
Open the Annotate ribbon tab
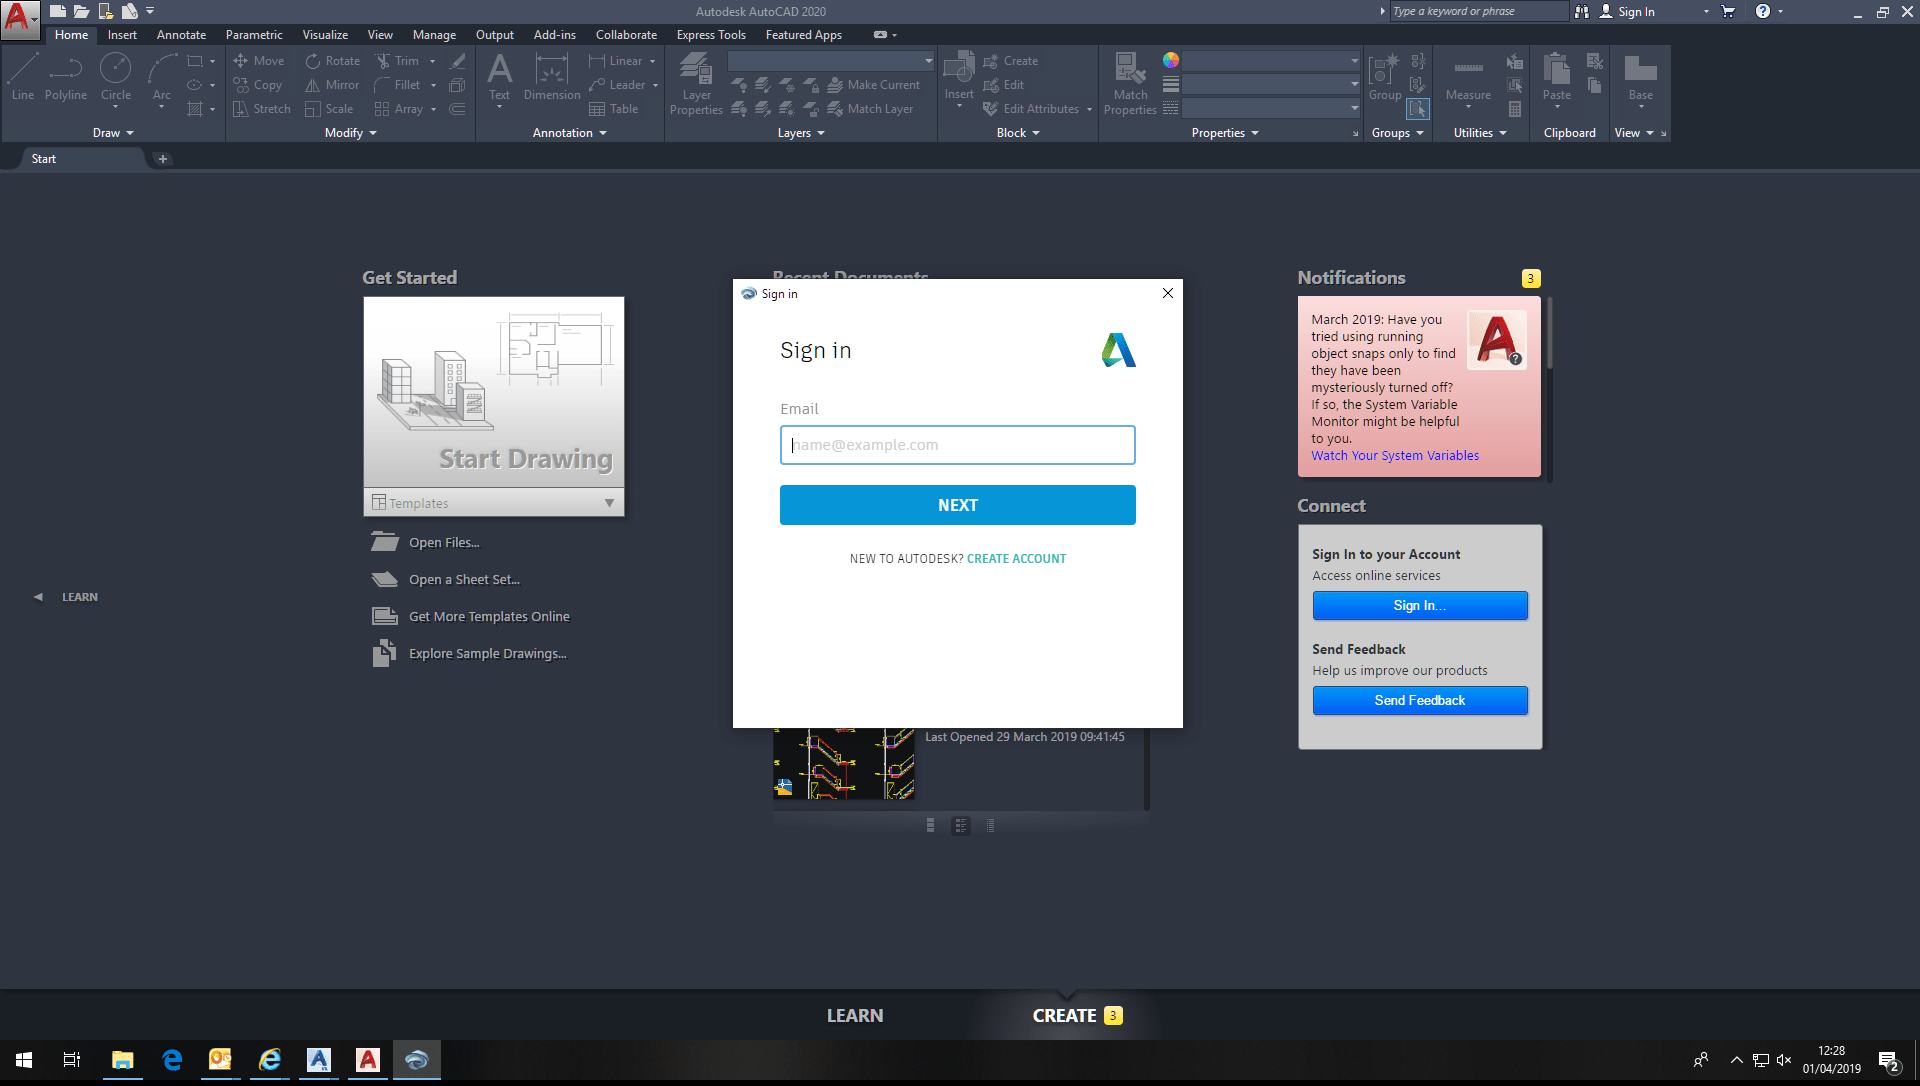click(x=181, y=35)
